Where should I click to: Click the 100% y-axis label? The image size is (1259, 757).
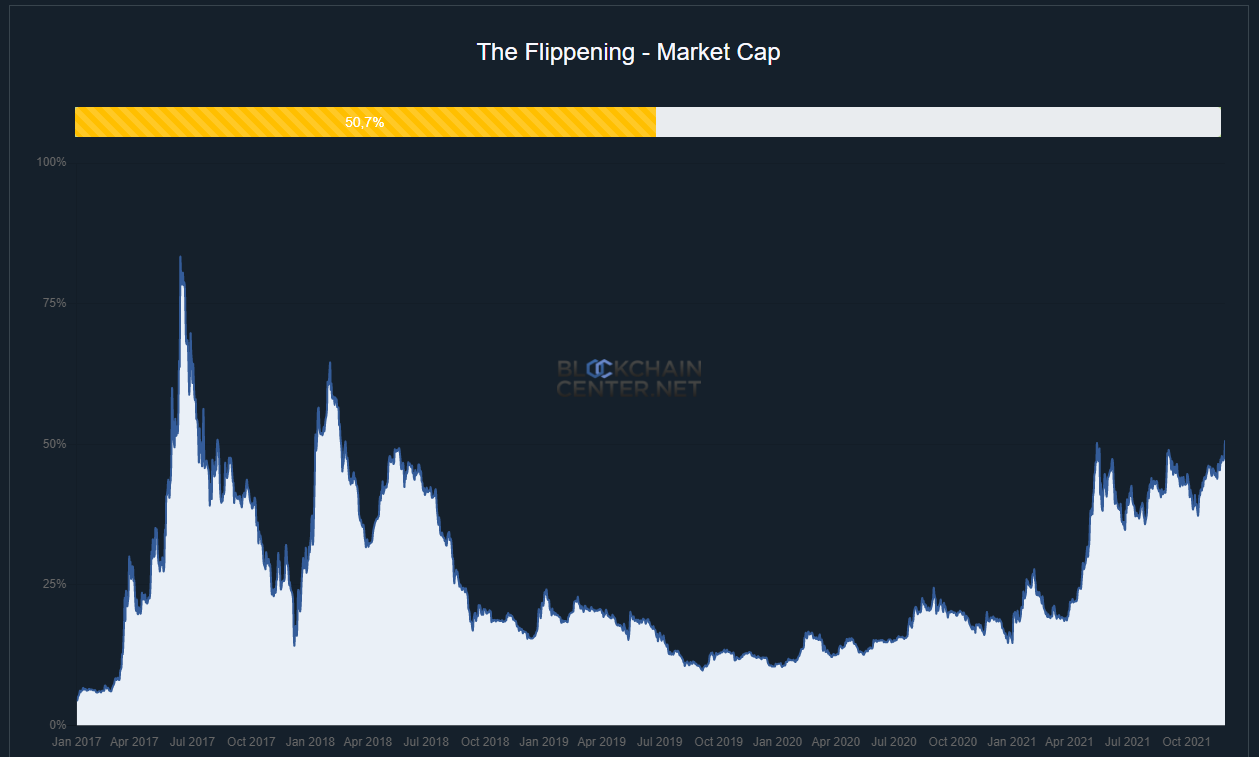[x=51, y=162]
